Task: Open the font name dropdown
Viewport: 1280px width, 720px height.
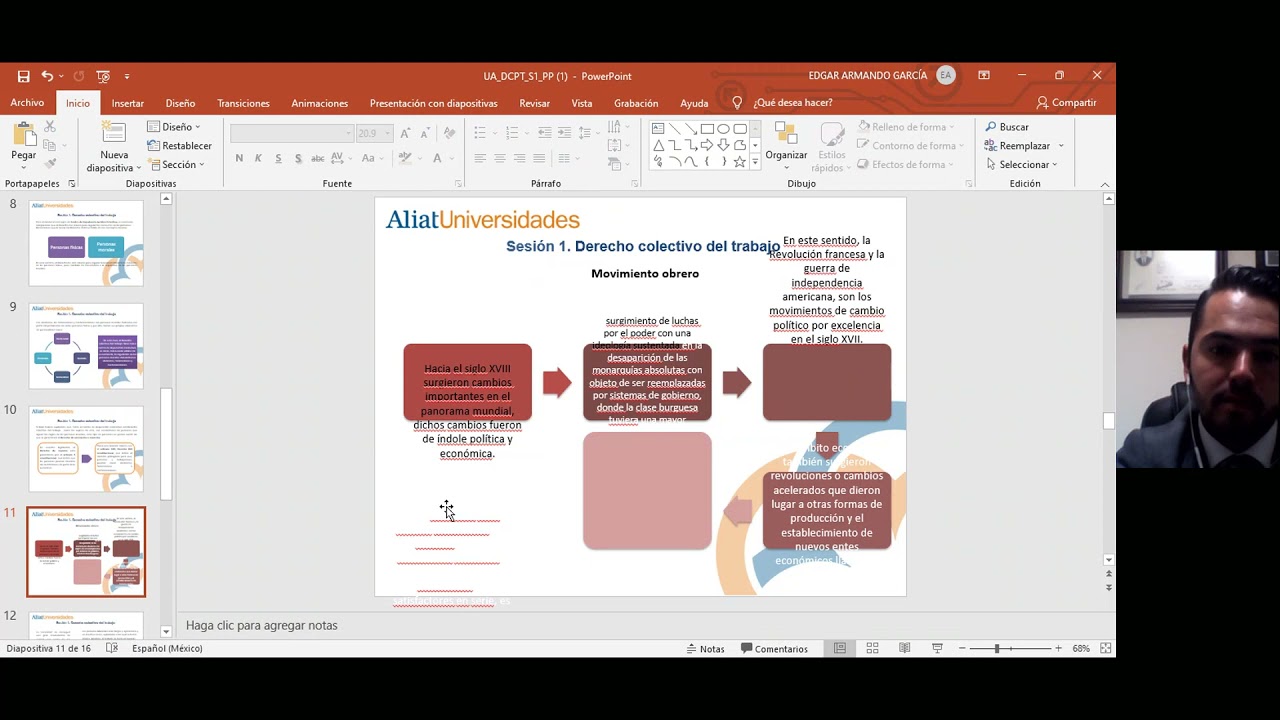Action: tap(348, 133)
